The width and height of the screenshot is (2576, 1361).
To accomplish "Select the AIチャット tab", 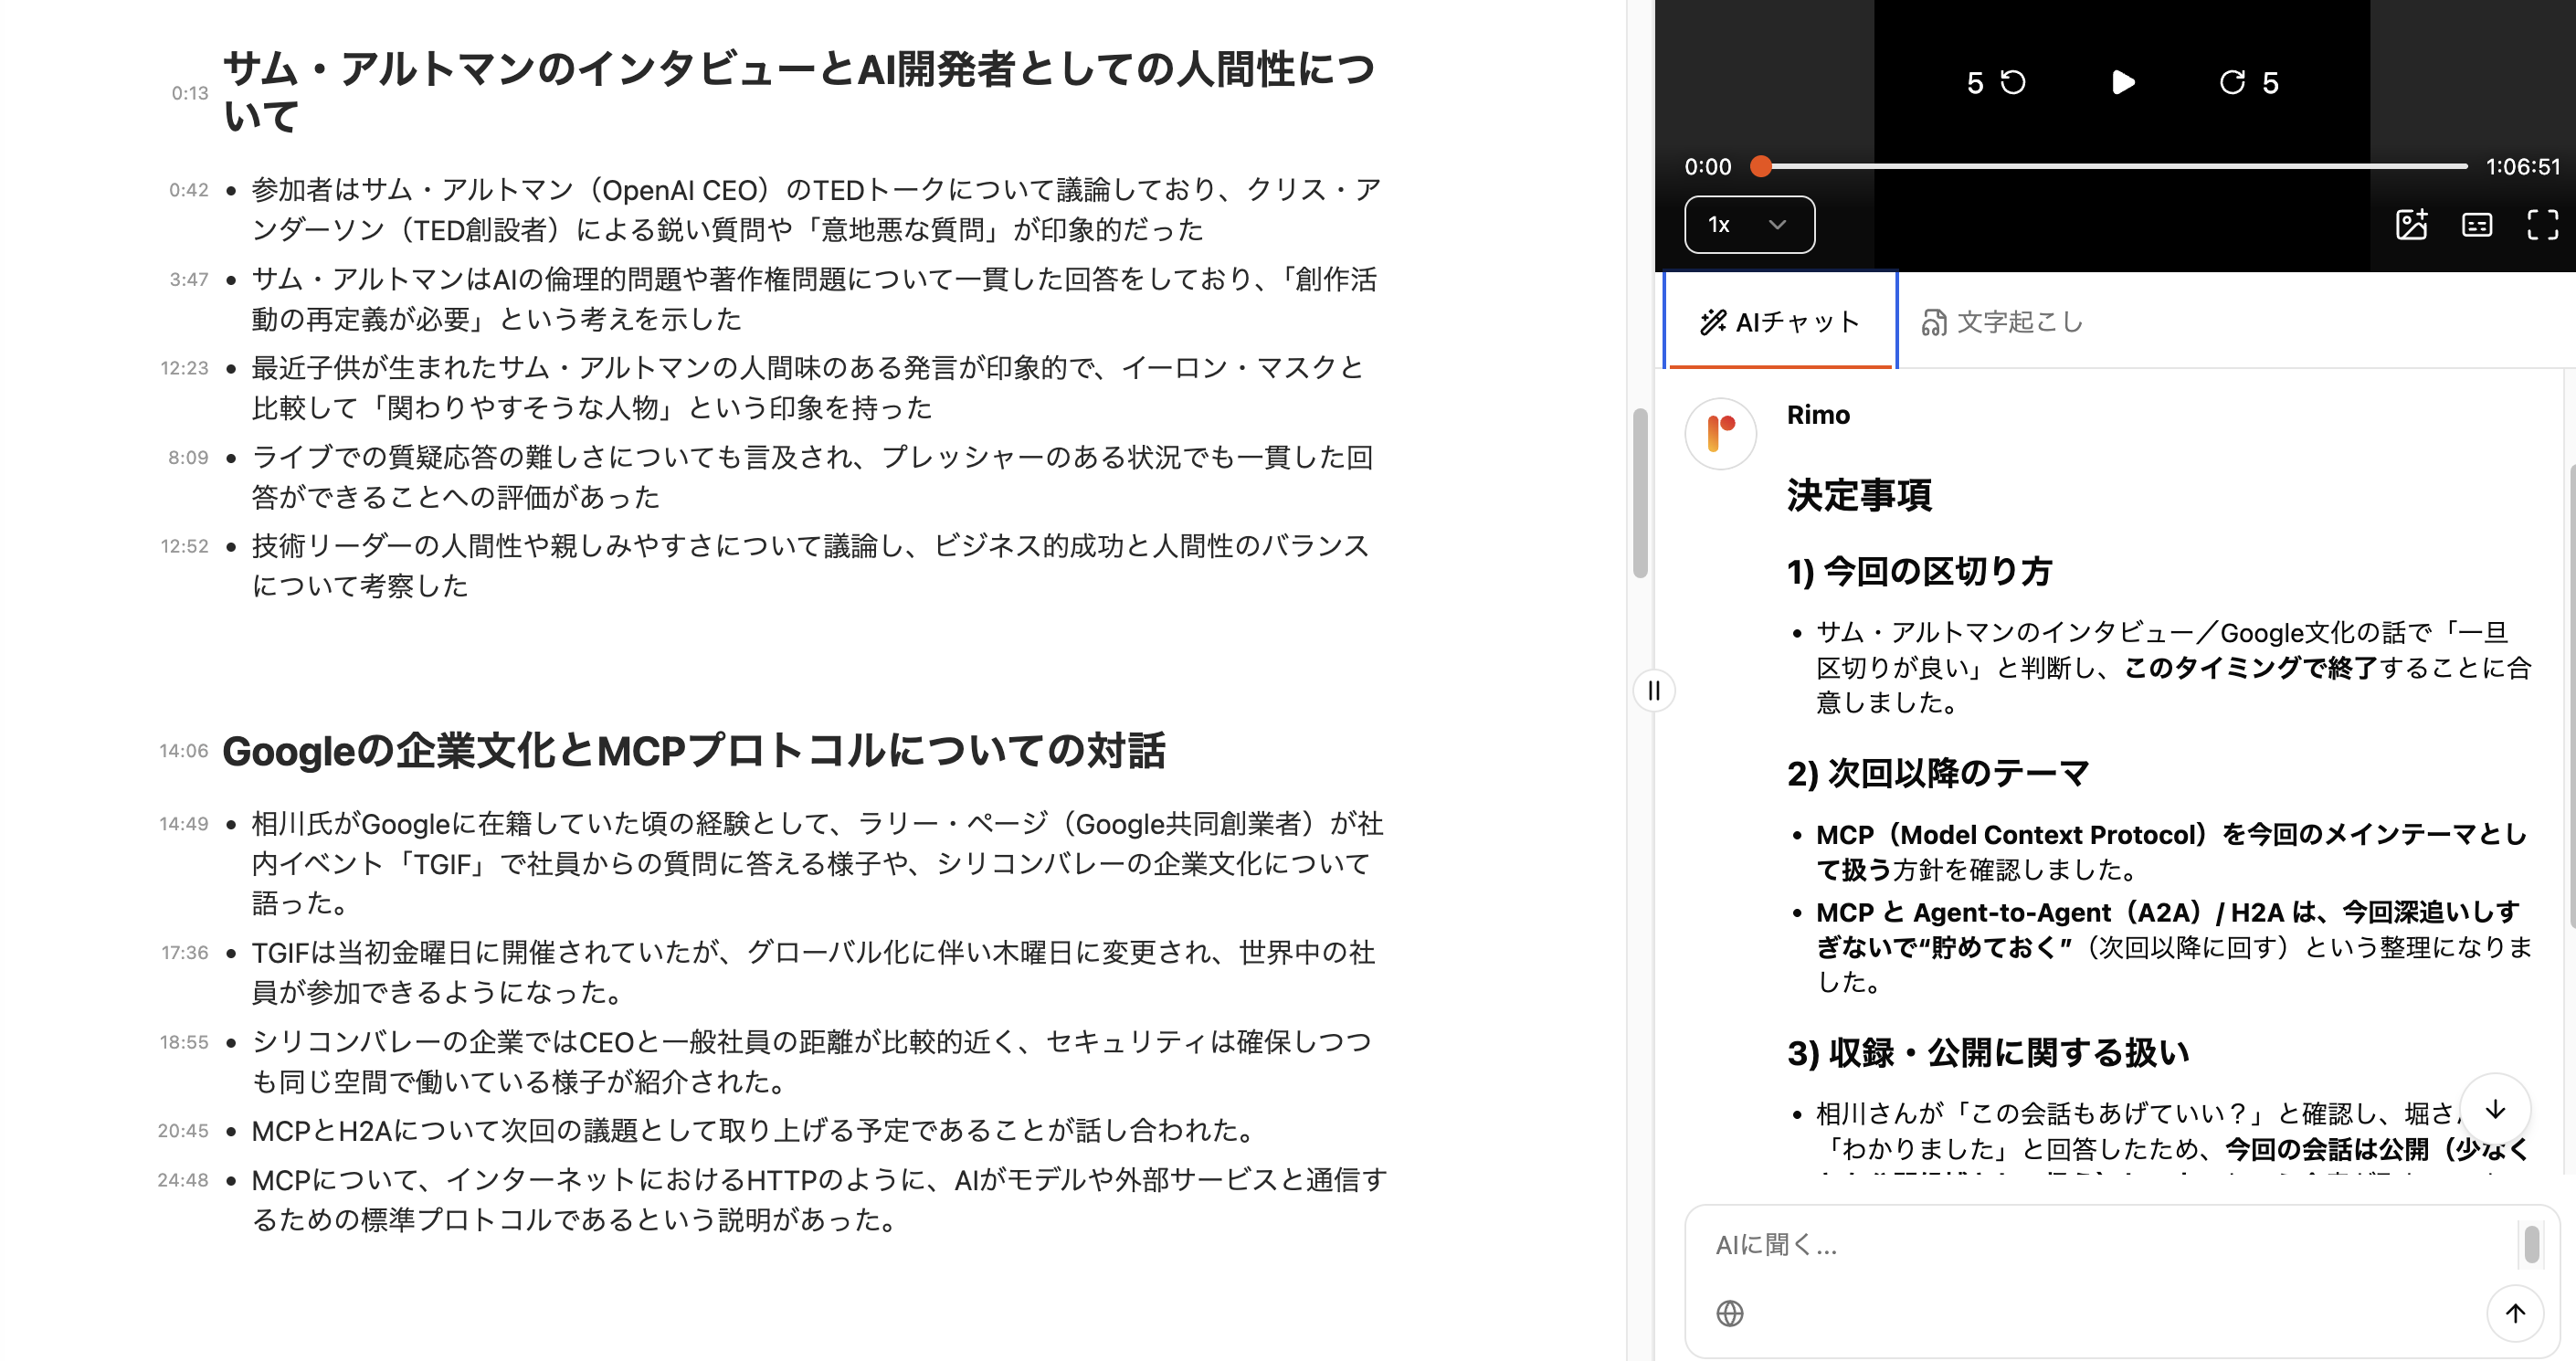I will tap(1780, 321).
